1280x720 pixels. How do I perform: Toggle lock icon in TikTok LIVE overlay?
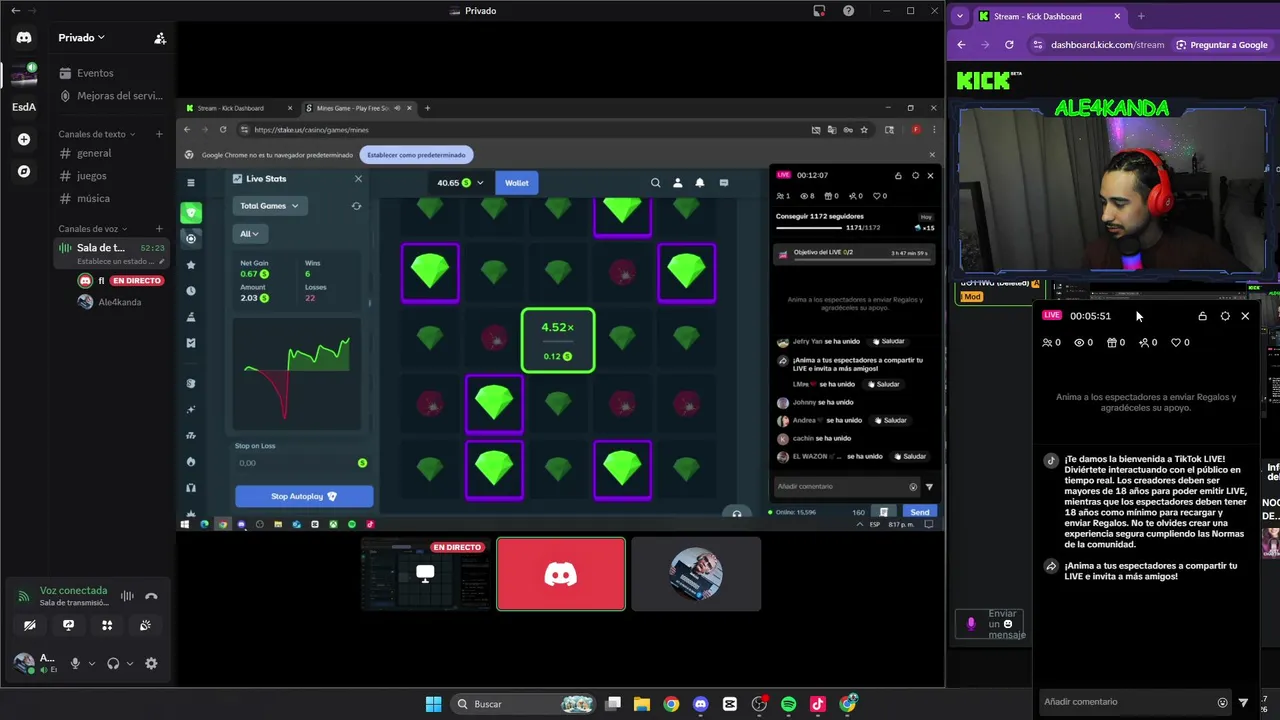point(1203,316)
